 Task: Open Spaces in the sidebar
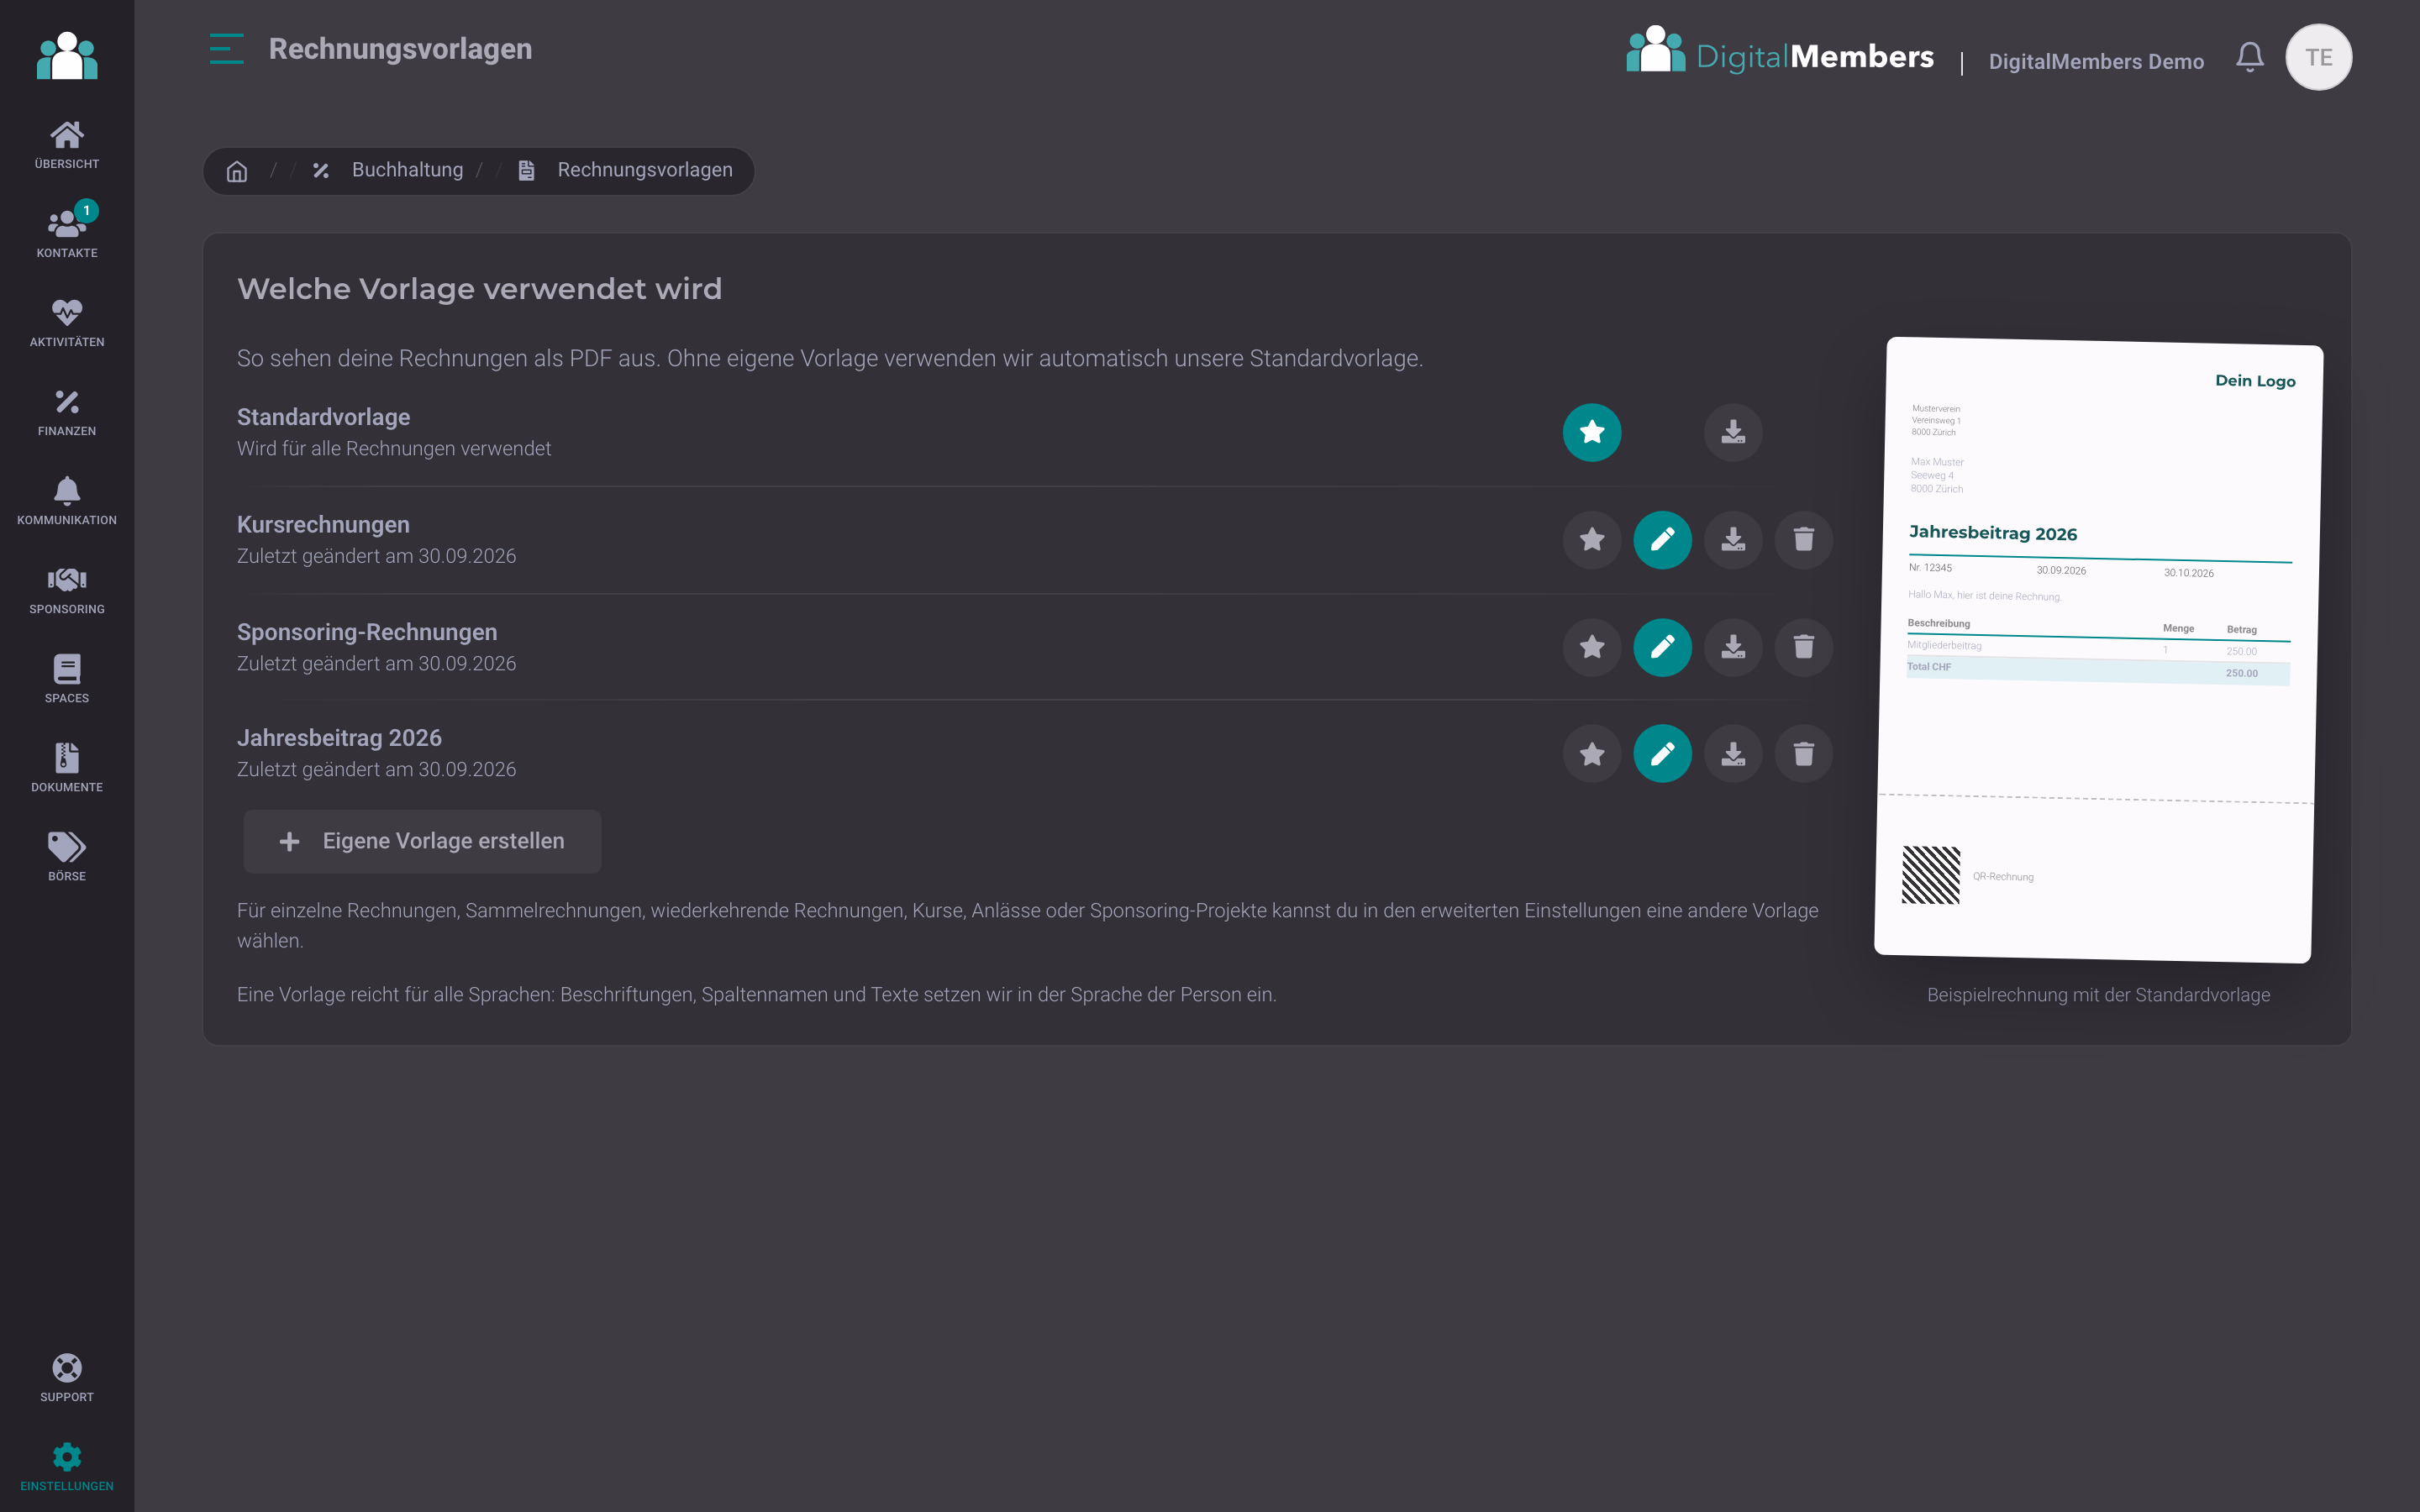click(x=67, y=680)
